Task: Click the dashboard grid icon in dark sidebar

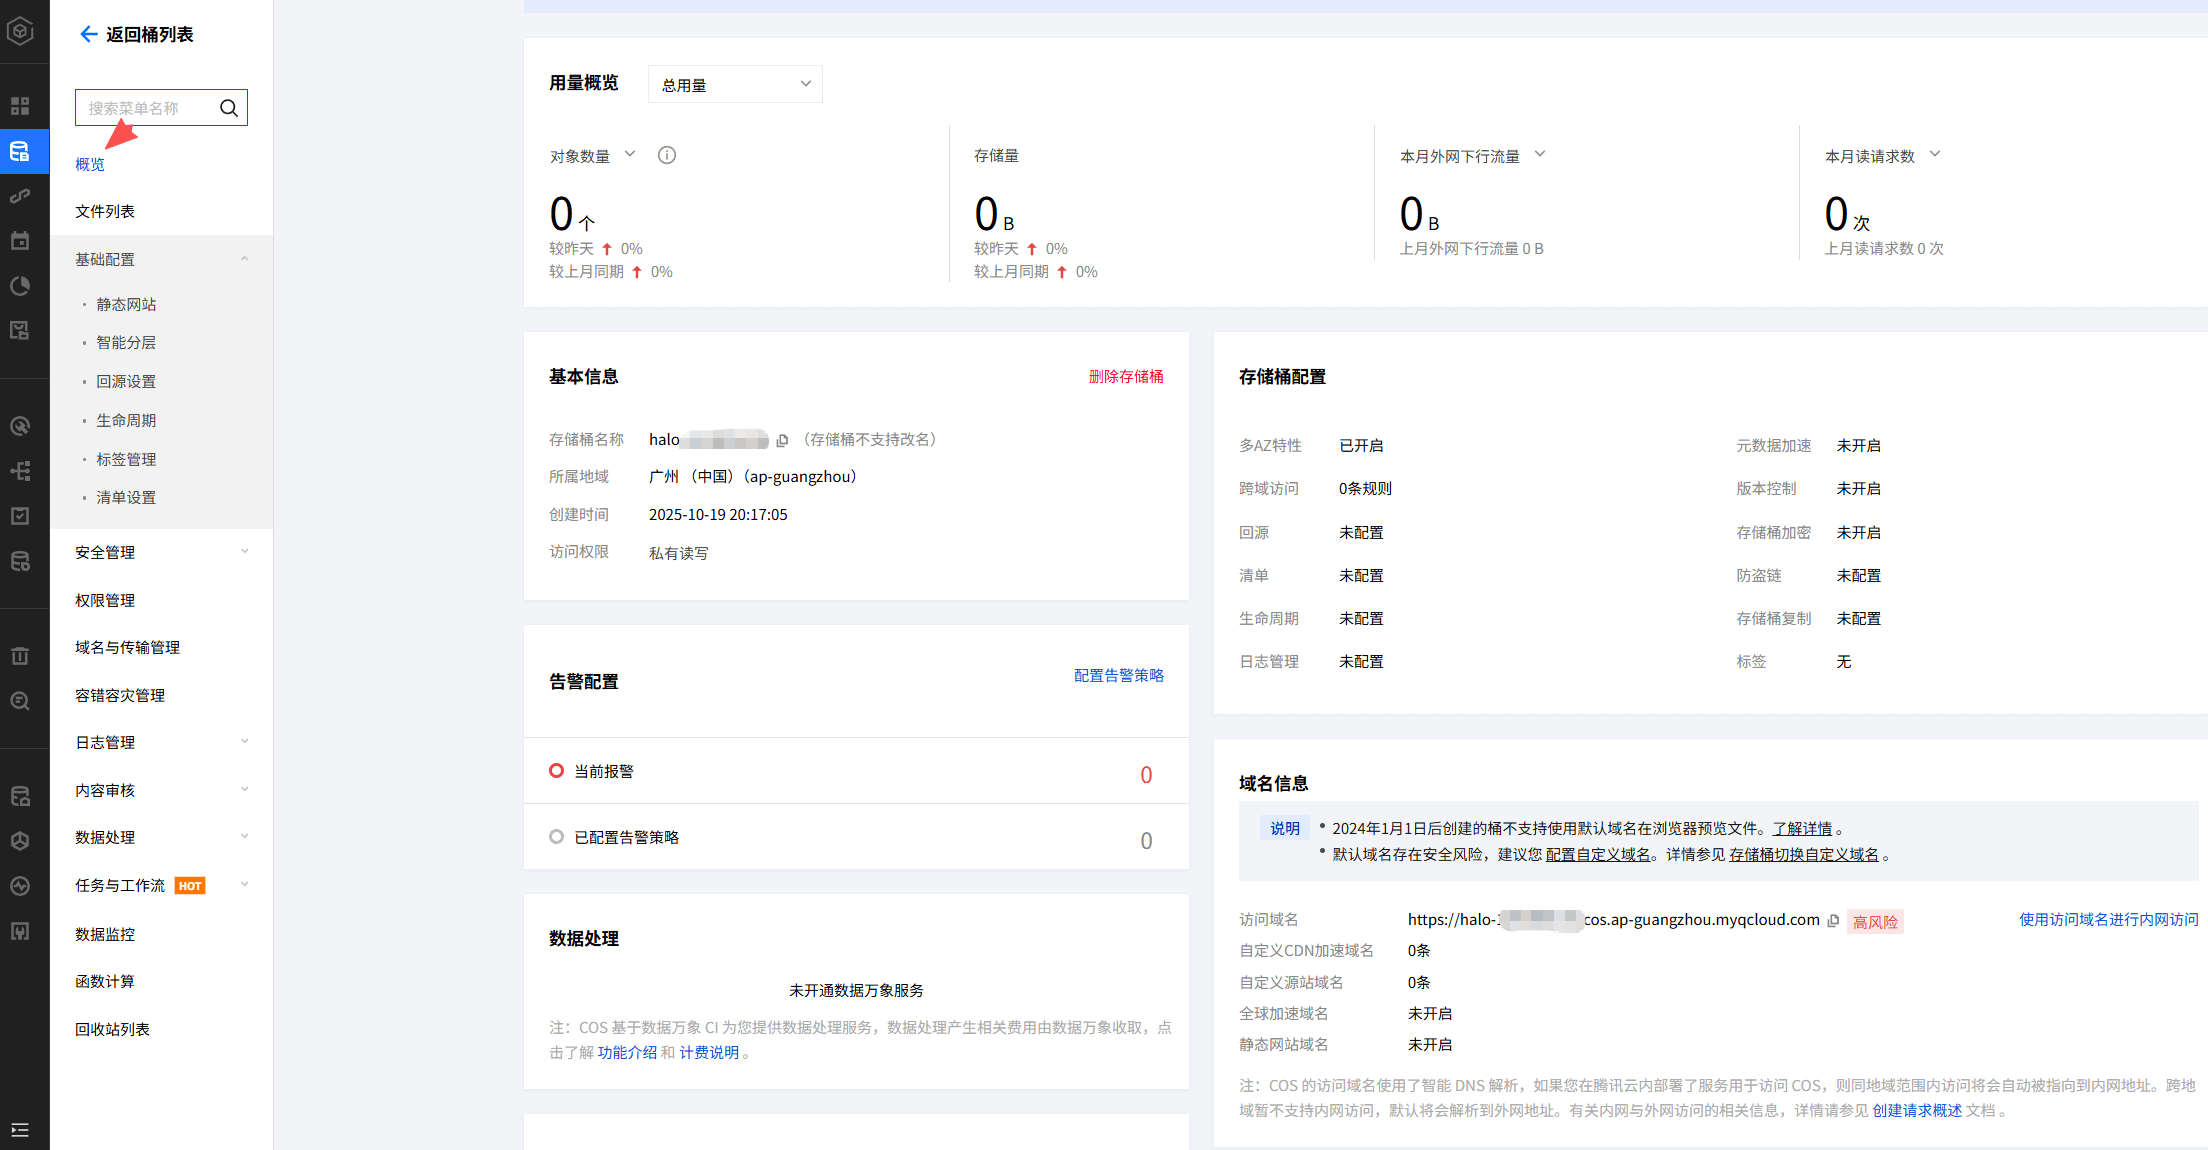Action: tap(20, 106)
